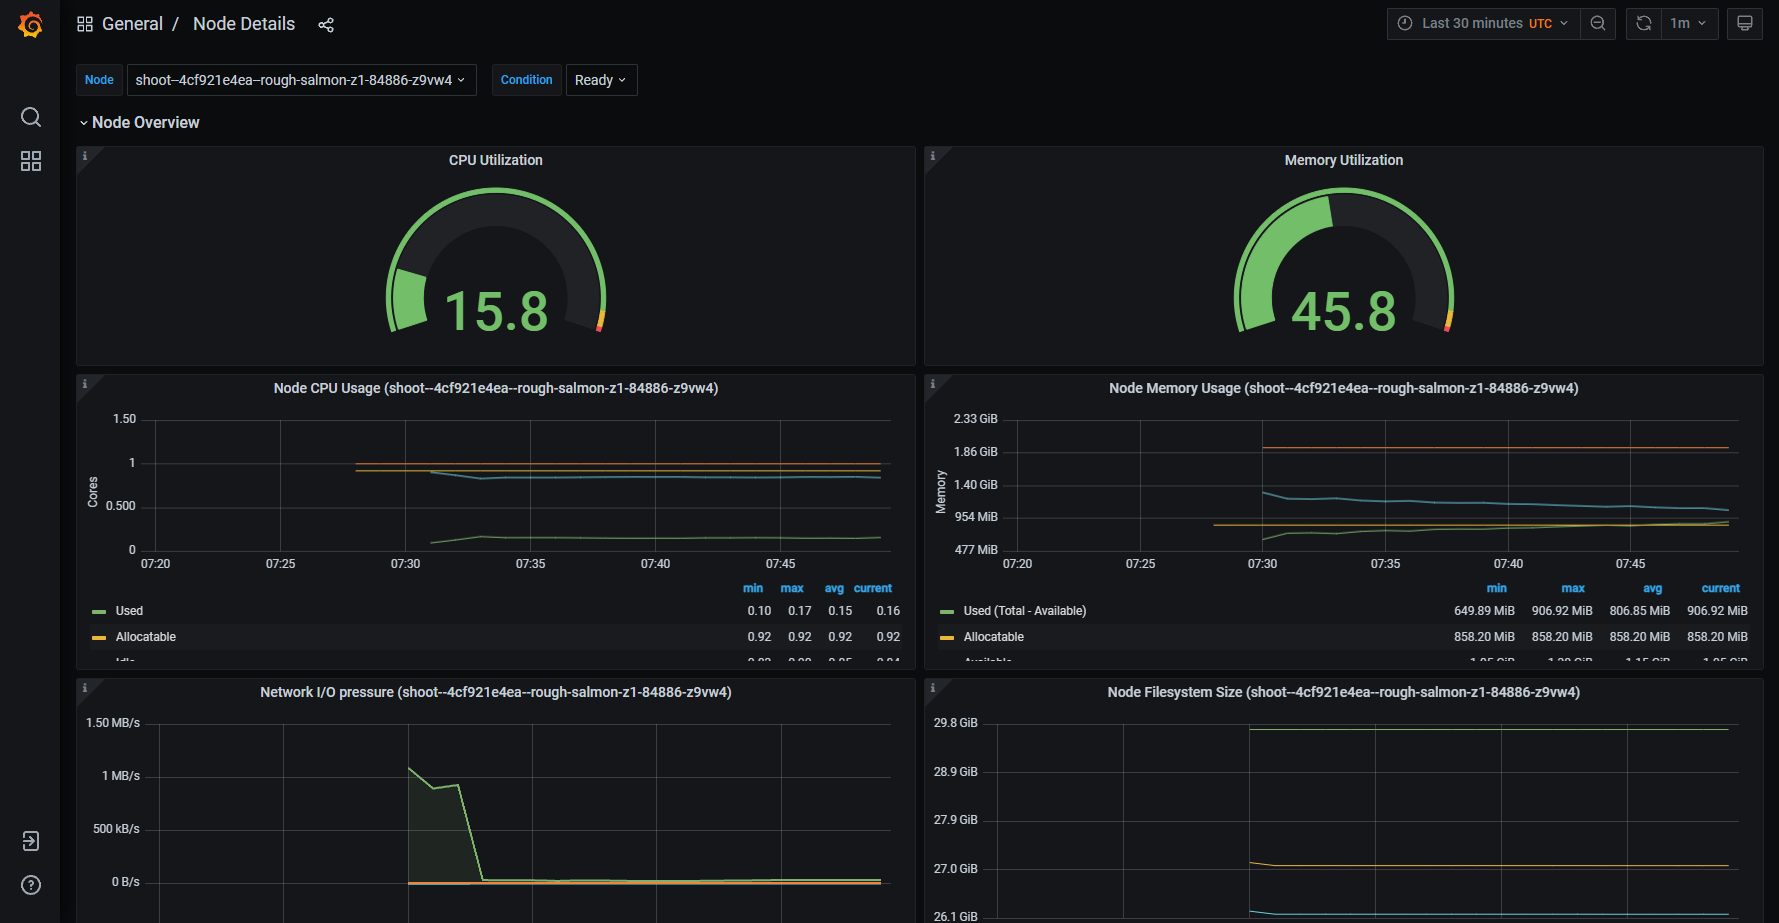The image size is (1779, 923).
Task: Click the zoom out time range icon
Action: [x=1598, y=24]
